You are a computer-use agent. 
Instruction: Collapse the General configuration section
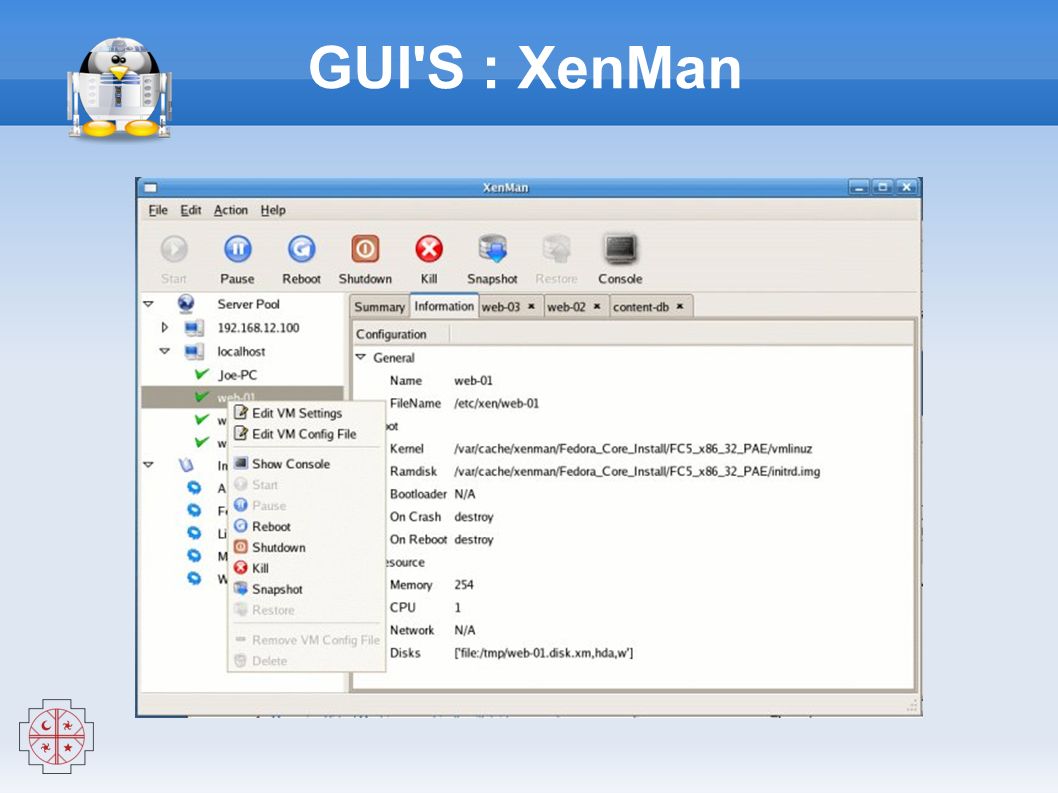click(361, 357)
